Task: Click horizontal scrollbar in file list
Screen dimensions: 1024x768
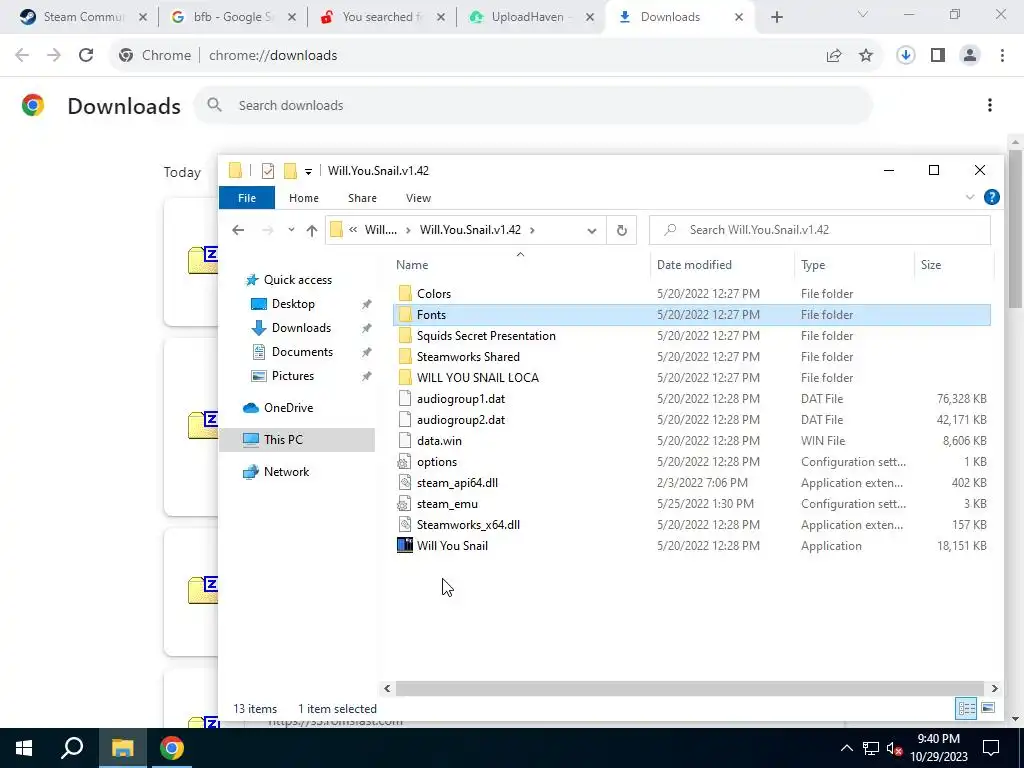Action: pos(690,688)
